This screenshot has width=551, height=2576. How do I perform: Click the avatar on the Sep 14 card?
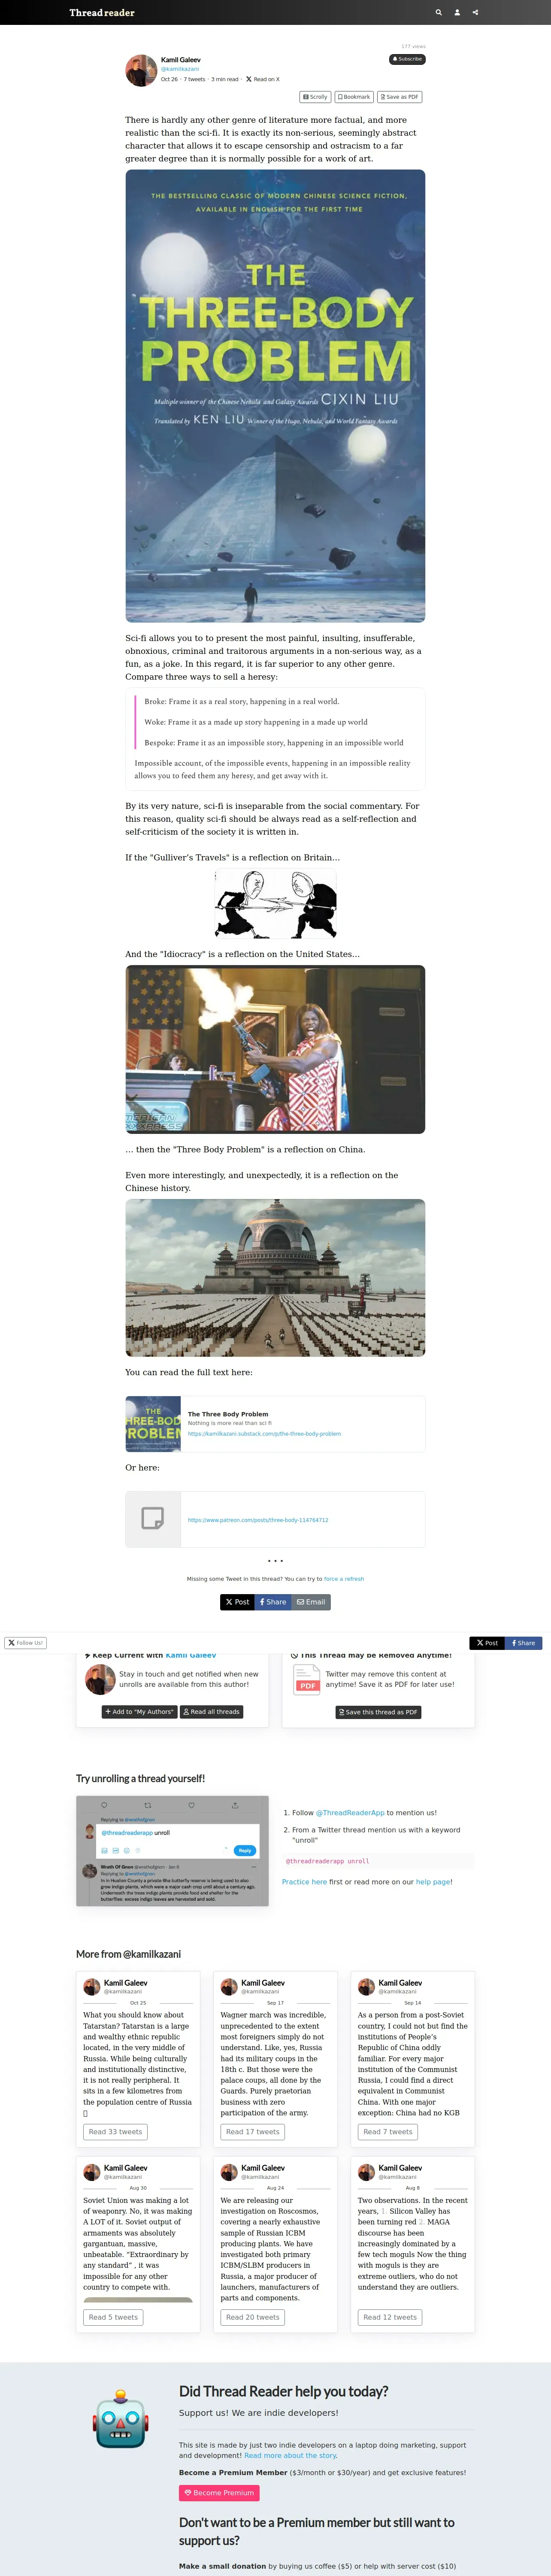(366, 1987)
